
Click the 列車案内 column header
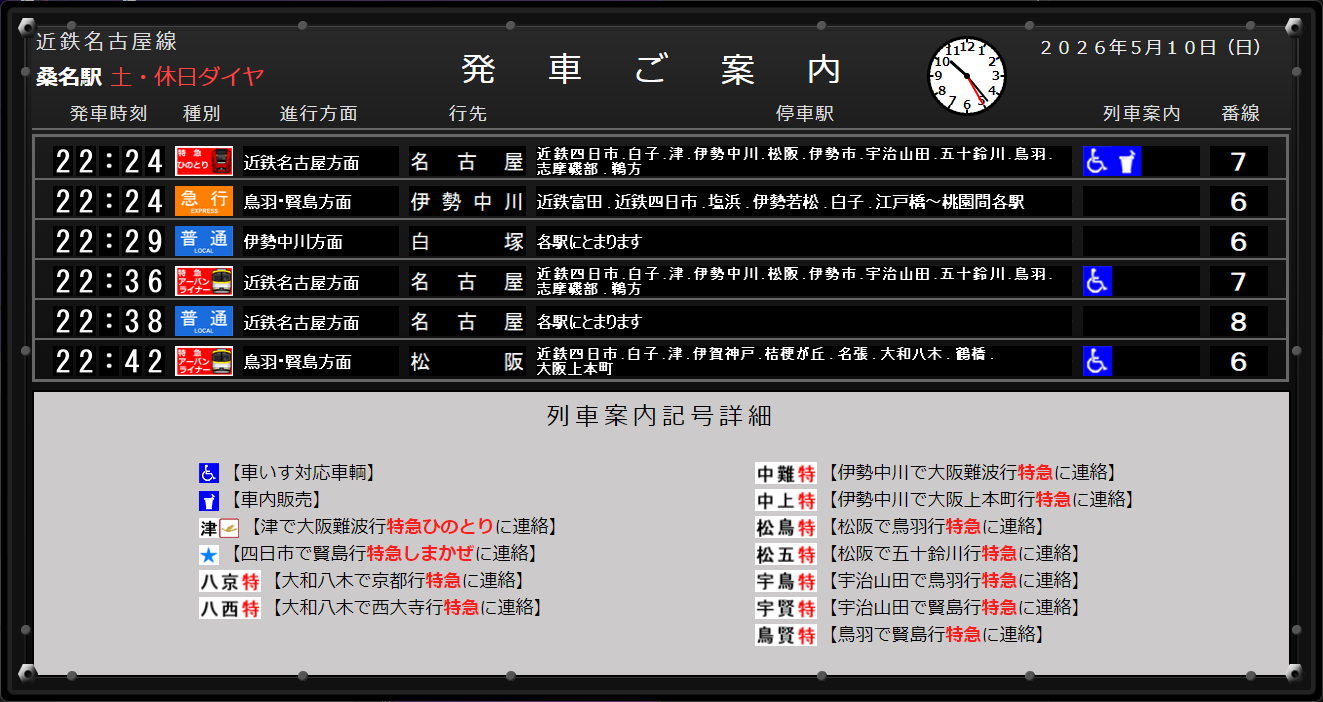coord(1142,114)
